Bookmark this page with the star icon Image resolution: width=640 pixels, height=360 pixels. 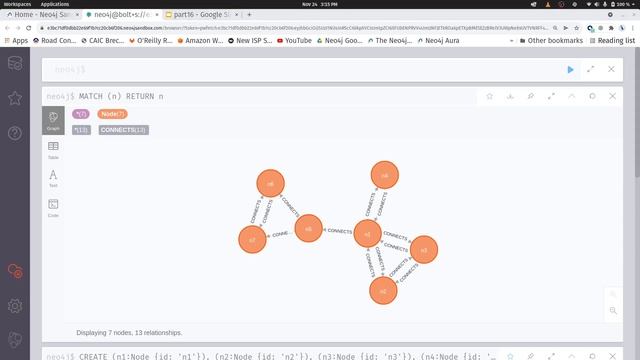pyautogui.click(x=576, y=28)
